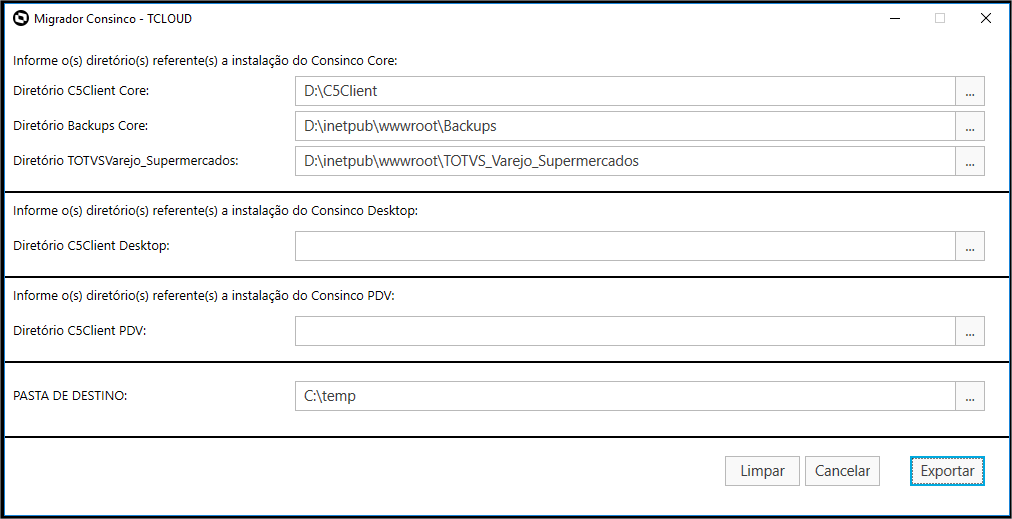Focus the Diretório Backups Core field

point(625,126)
